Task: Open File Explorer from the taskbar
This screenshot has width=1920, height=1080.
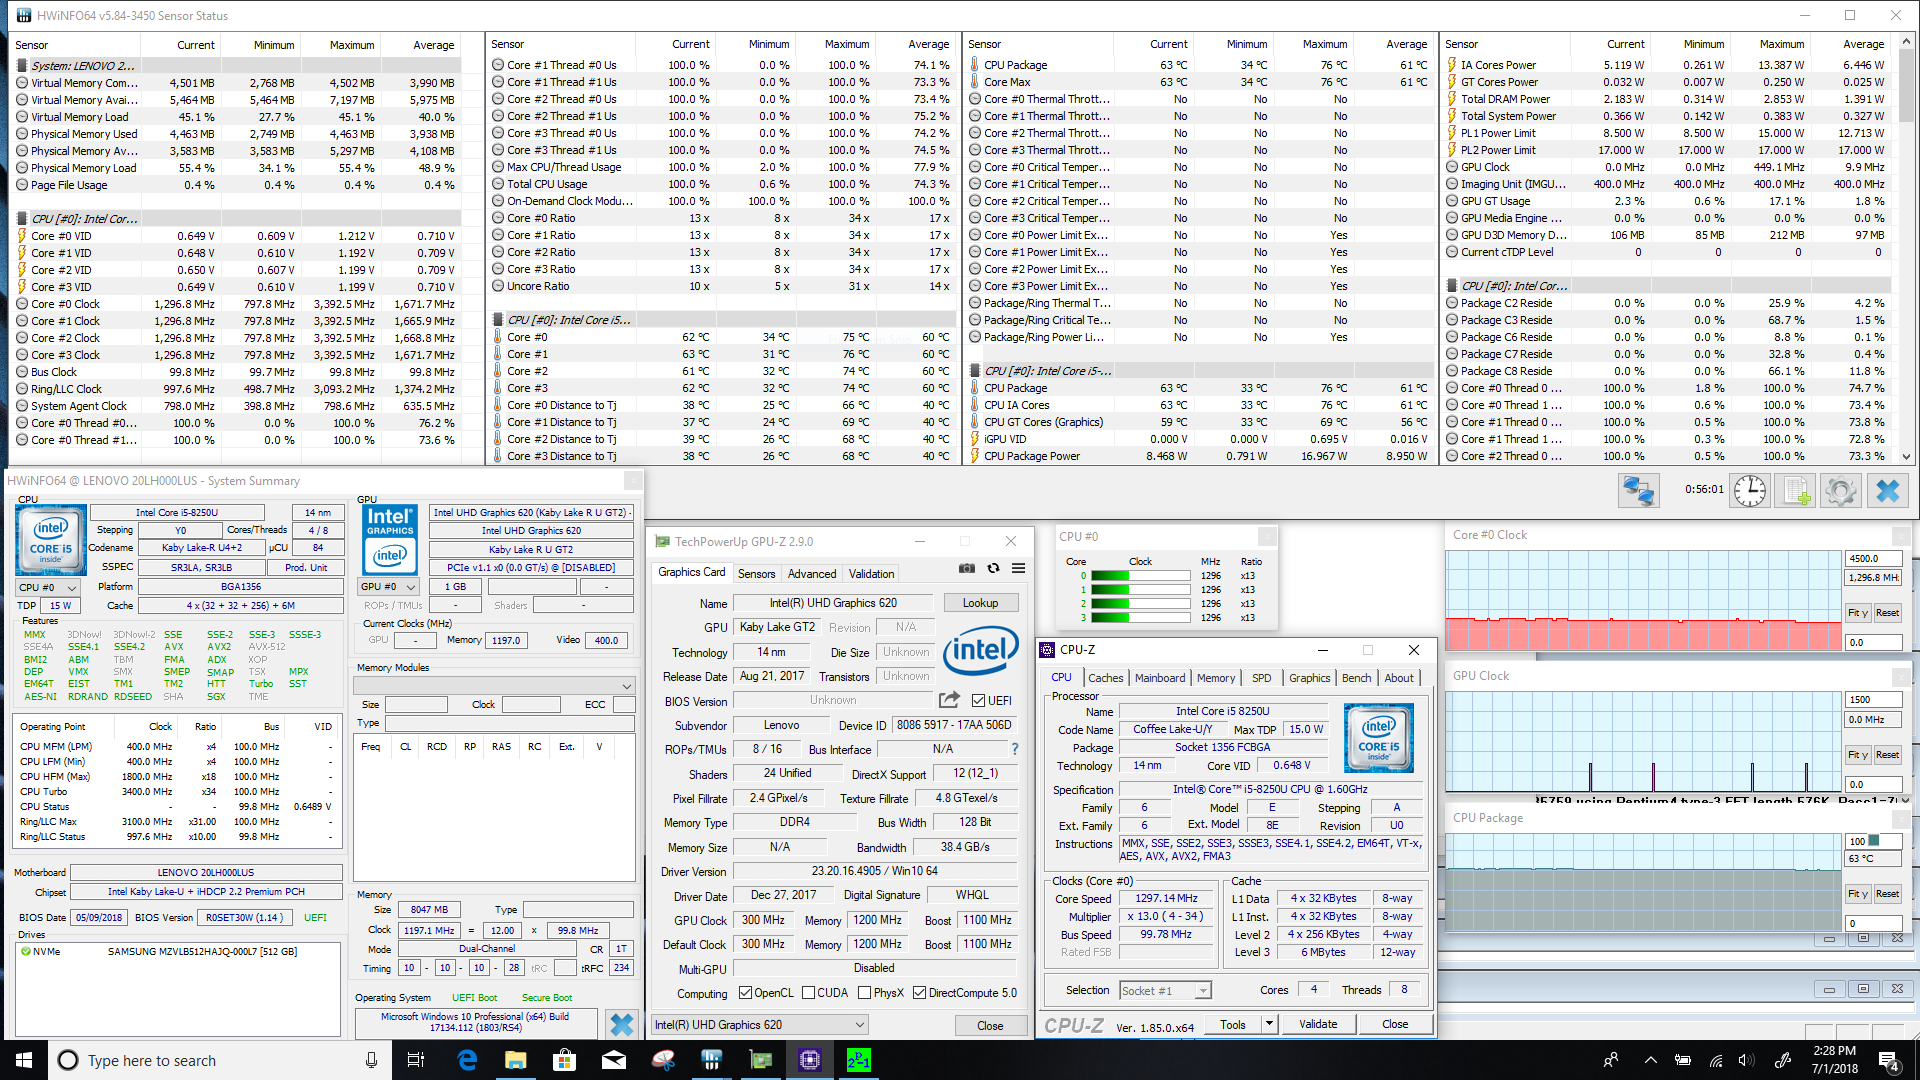Action: (x=516, y=1060)
